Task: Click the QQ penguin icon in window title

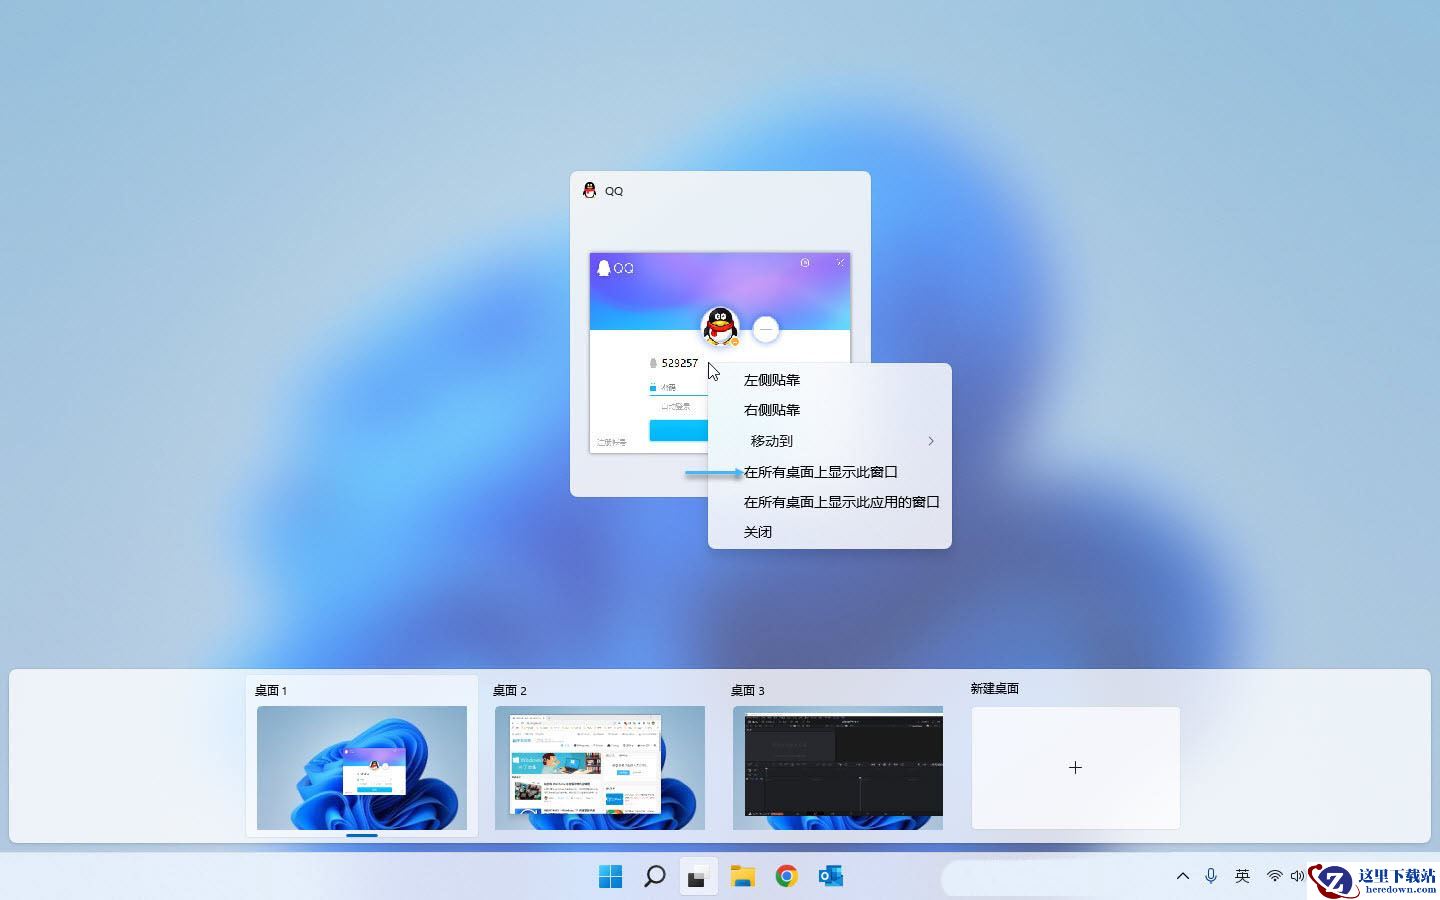Action: click(590, 190)
